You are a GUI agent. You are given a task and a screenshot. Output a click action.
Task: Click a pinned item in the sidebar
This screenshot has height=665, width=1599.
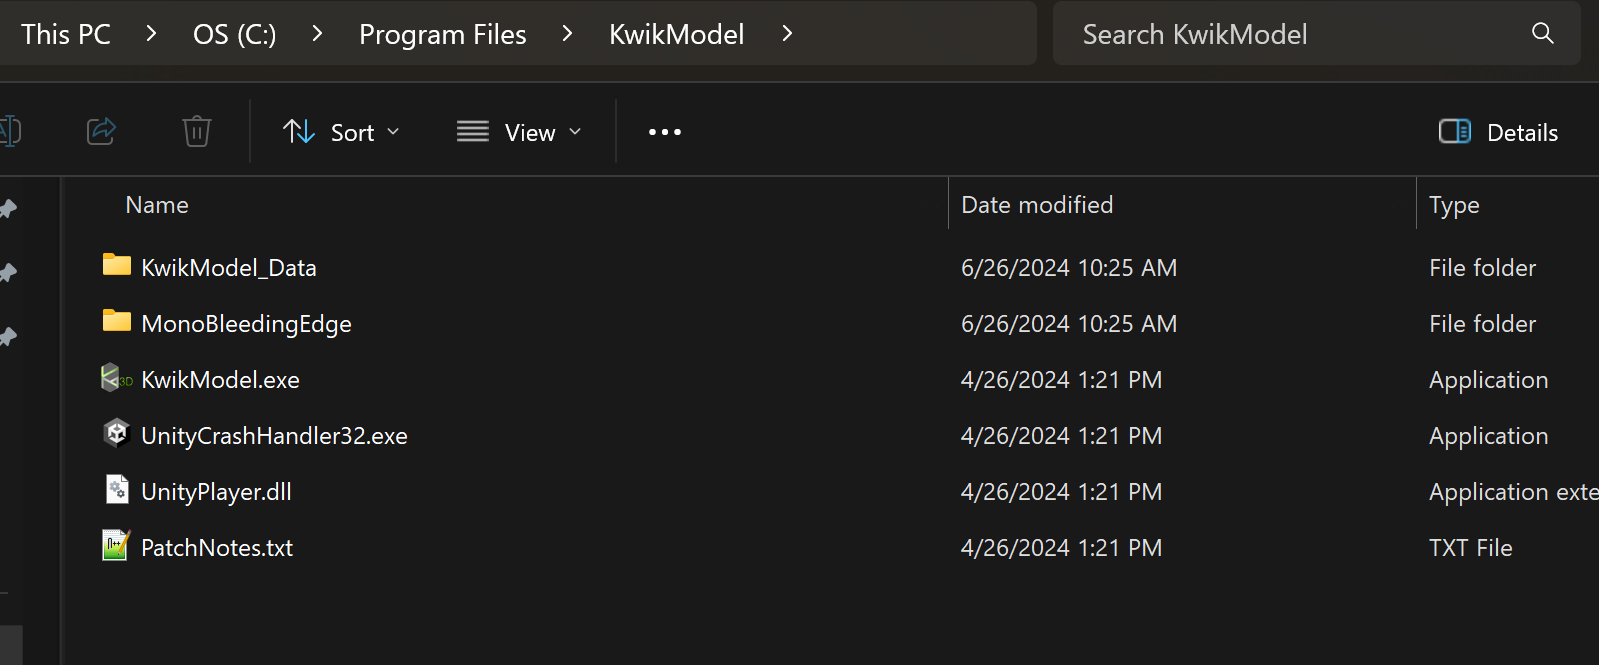(7, 271)
